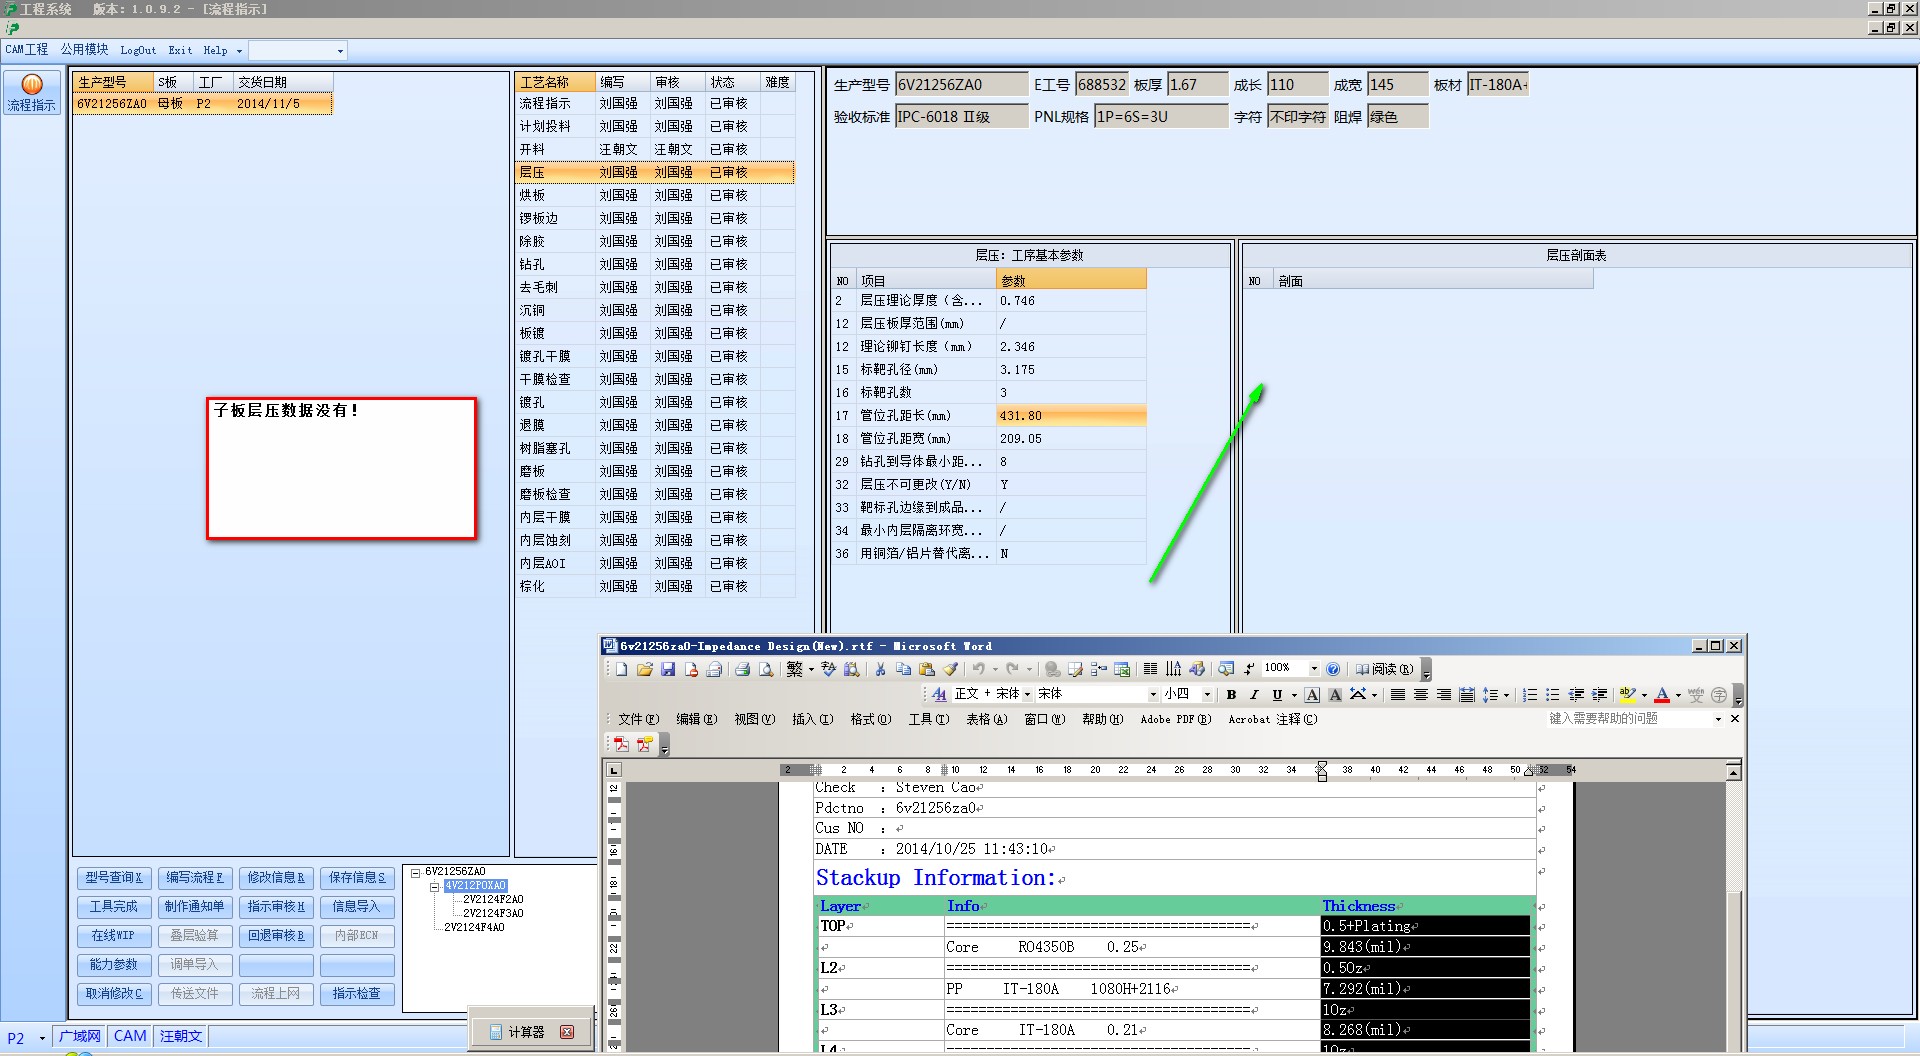The image size is (1920, 1056).
Task: Click the 指示检查 button
Action: tap(357, 994)
